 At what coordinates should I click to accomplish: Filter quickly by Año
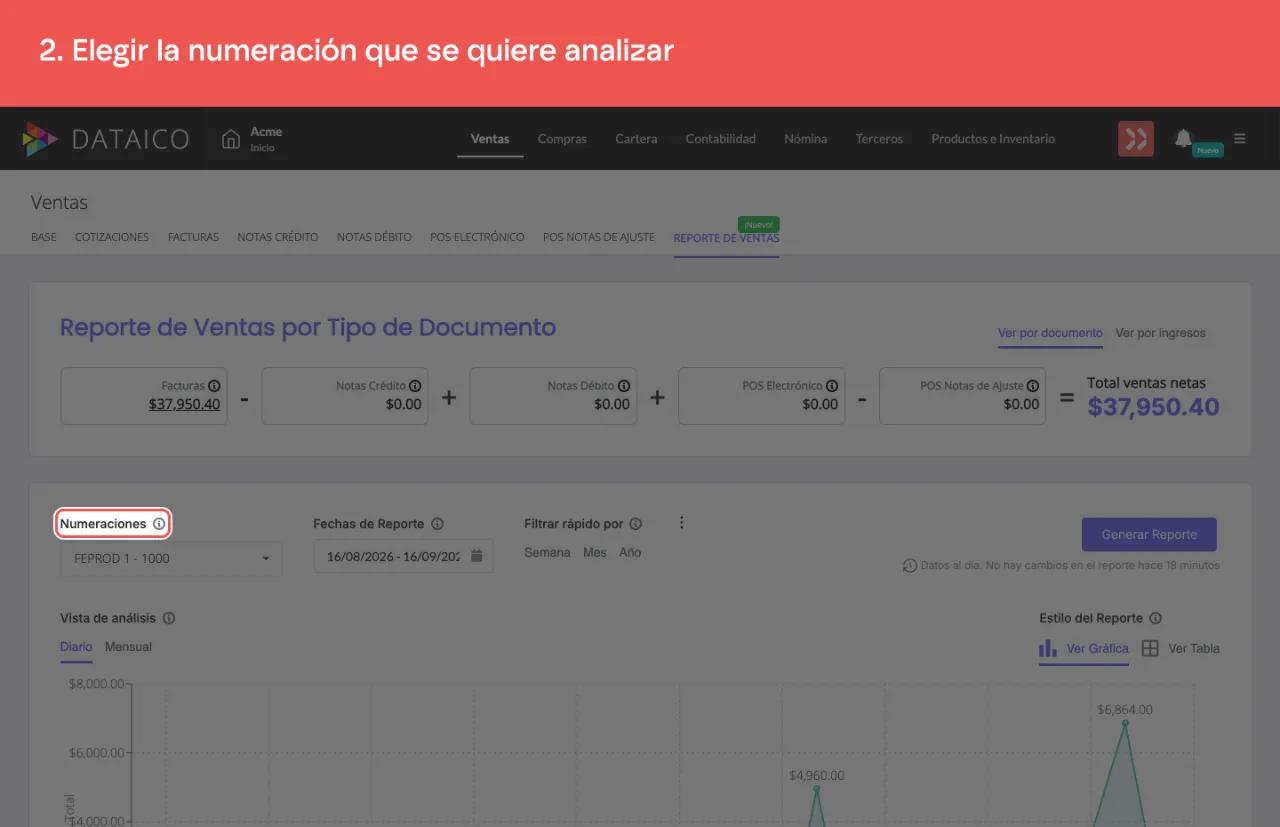click(630, 553)
